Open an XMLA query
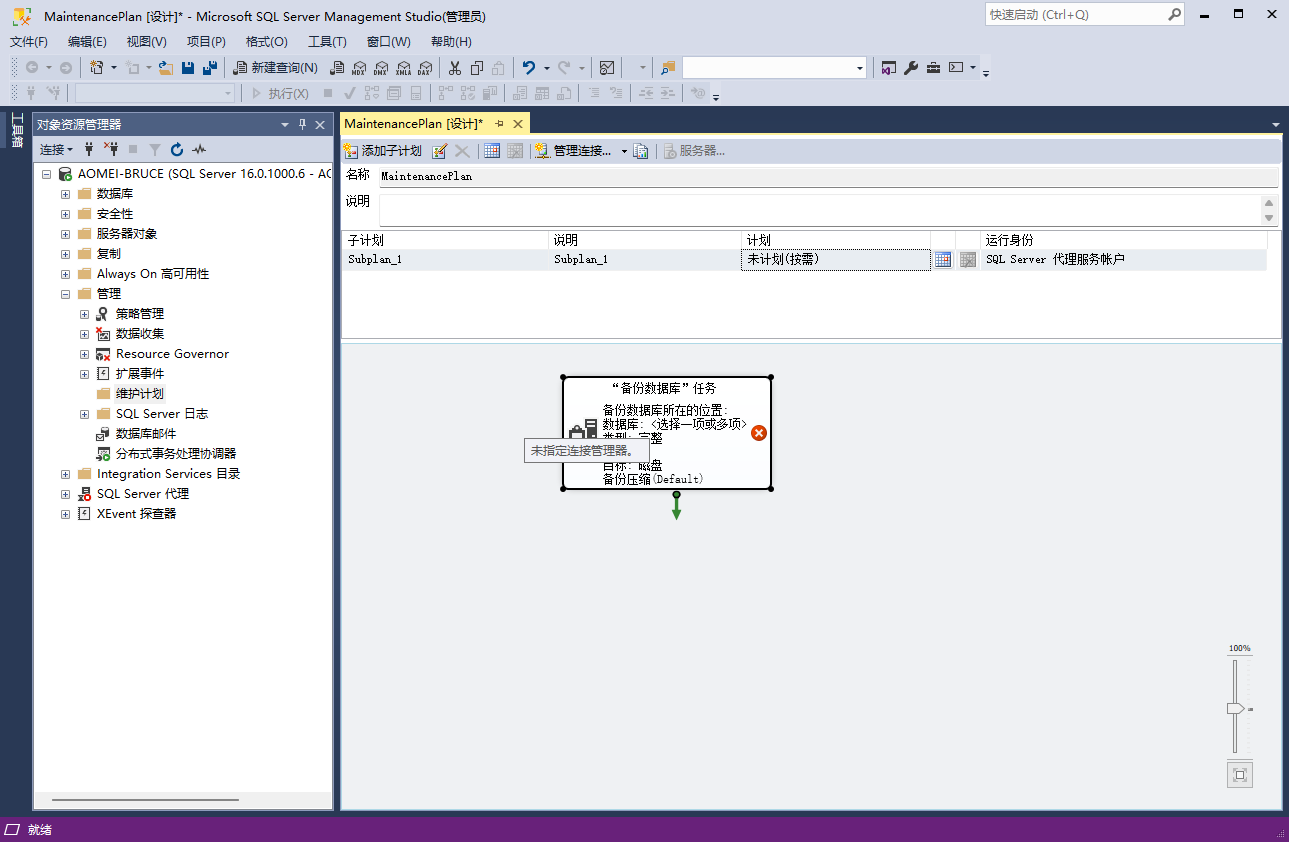The width and height of the screenshot is (1289, 842). tap(403, 68)
